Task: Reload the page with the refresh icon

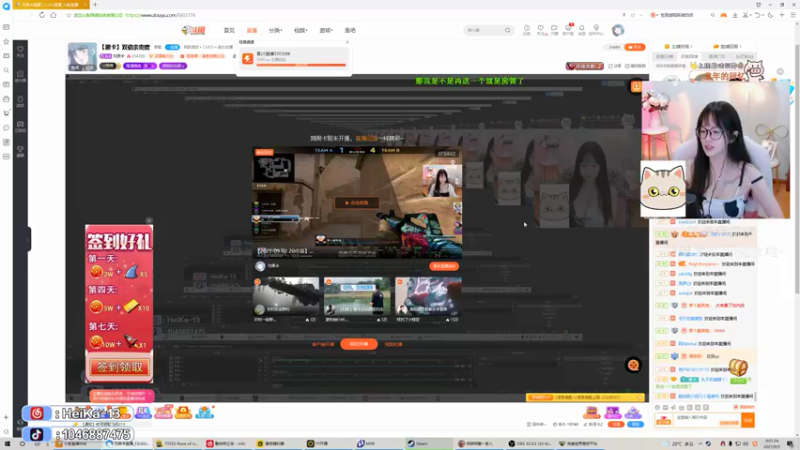Action: [42, 15]
